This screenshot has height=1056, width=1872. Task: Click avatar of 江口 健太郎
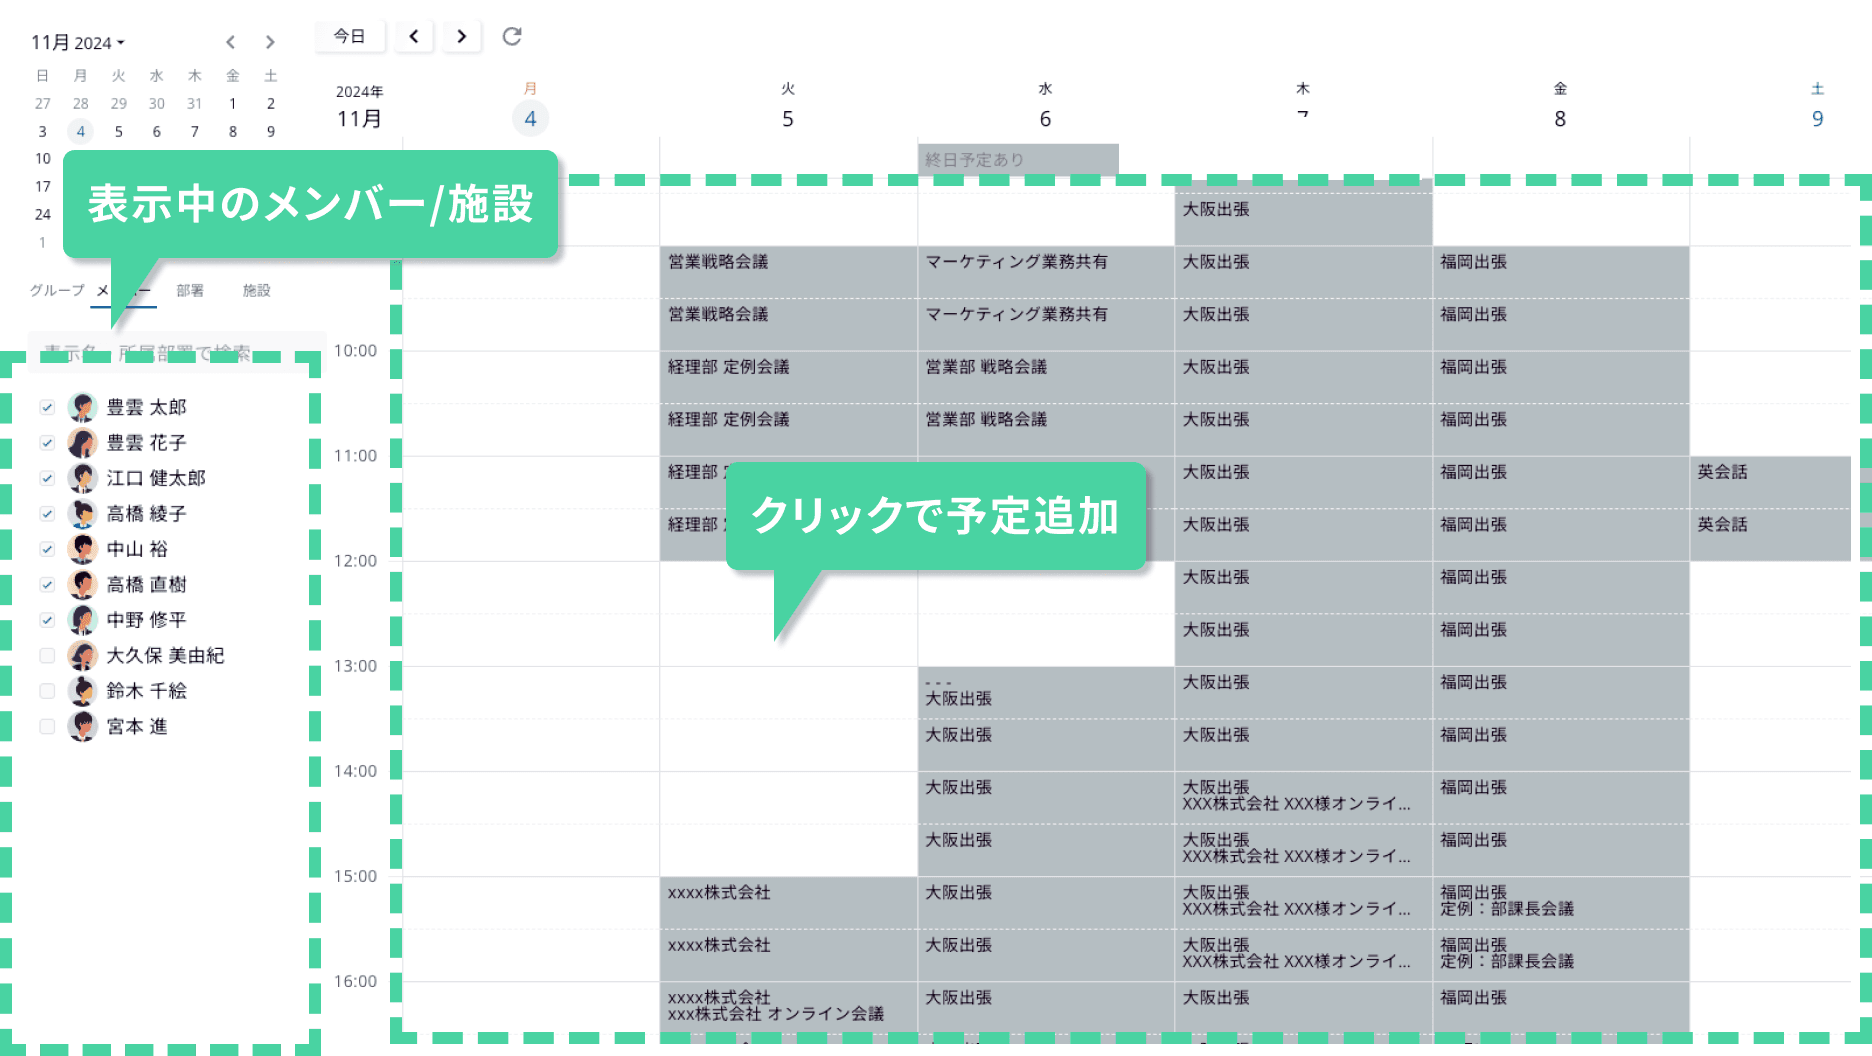(82, 478)
